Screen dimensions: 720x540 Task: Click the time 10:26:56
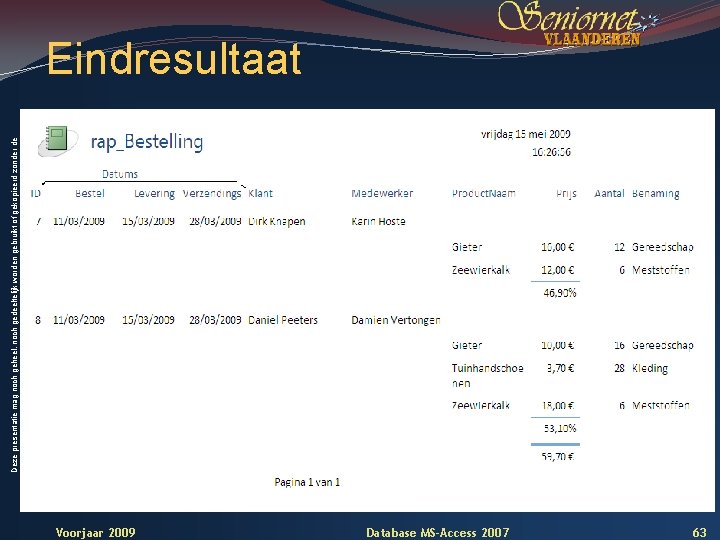551,152
